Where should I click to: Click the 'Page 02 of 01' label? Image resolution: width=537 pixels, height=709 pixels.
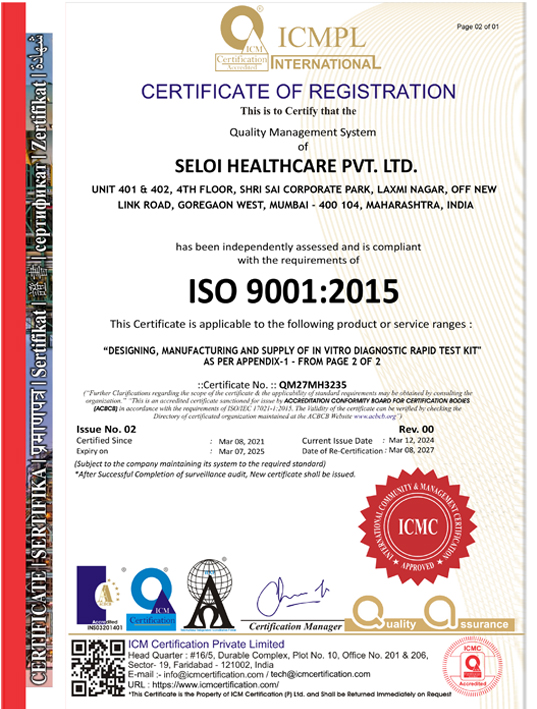478,27
